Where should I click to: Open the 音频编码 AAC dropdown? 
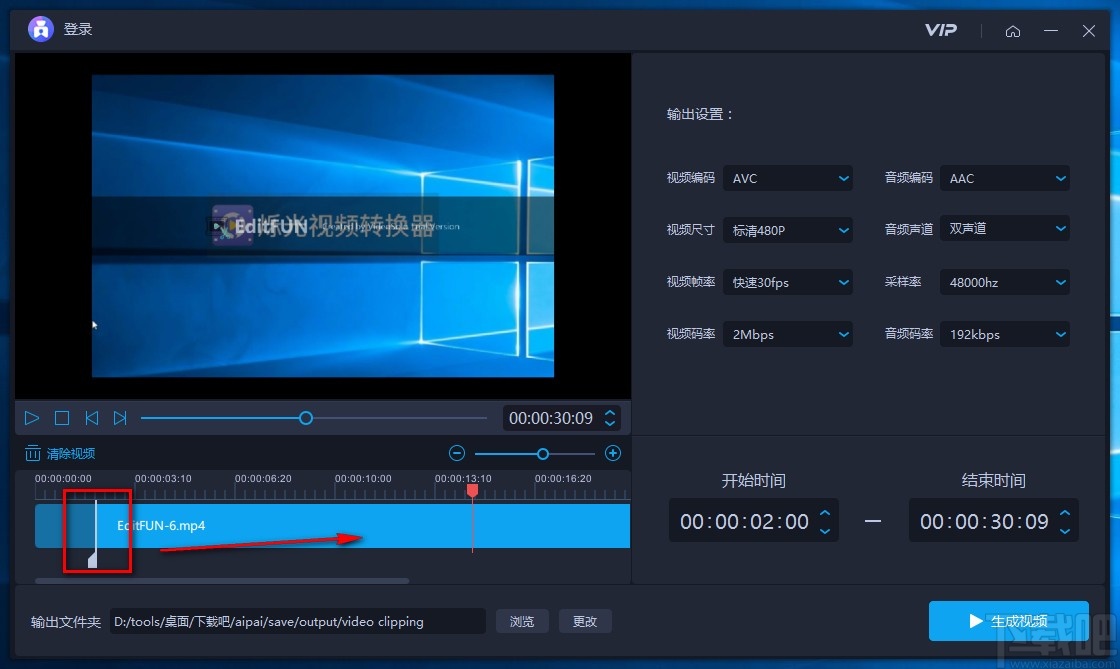(1005, 178)
